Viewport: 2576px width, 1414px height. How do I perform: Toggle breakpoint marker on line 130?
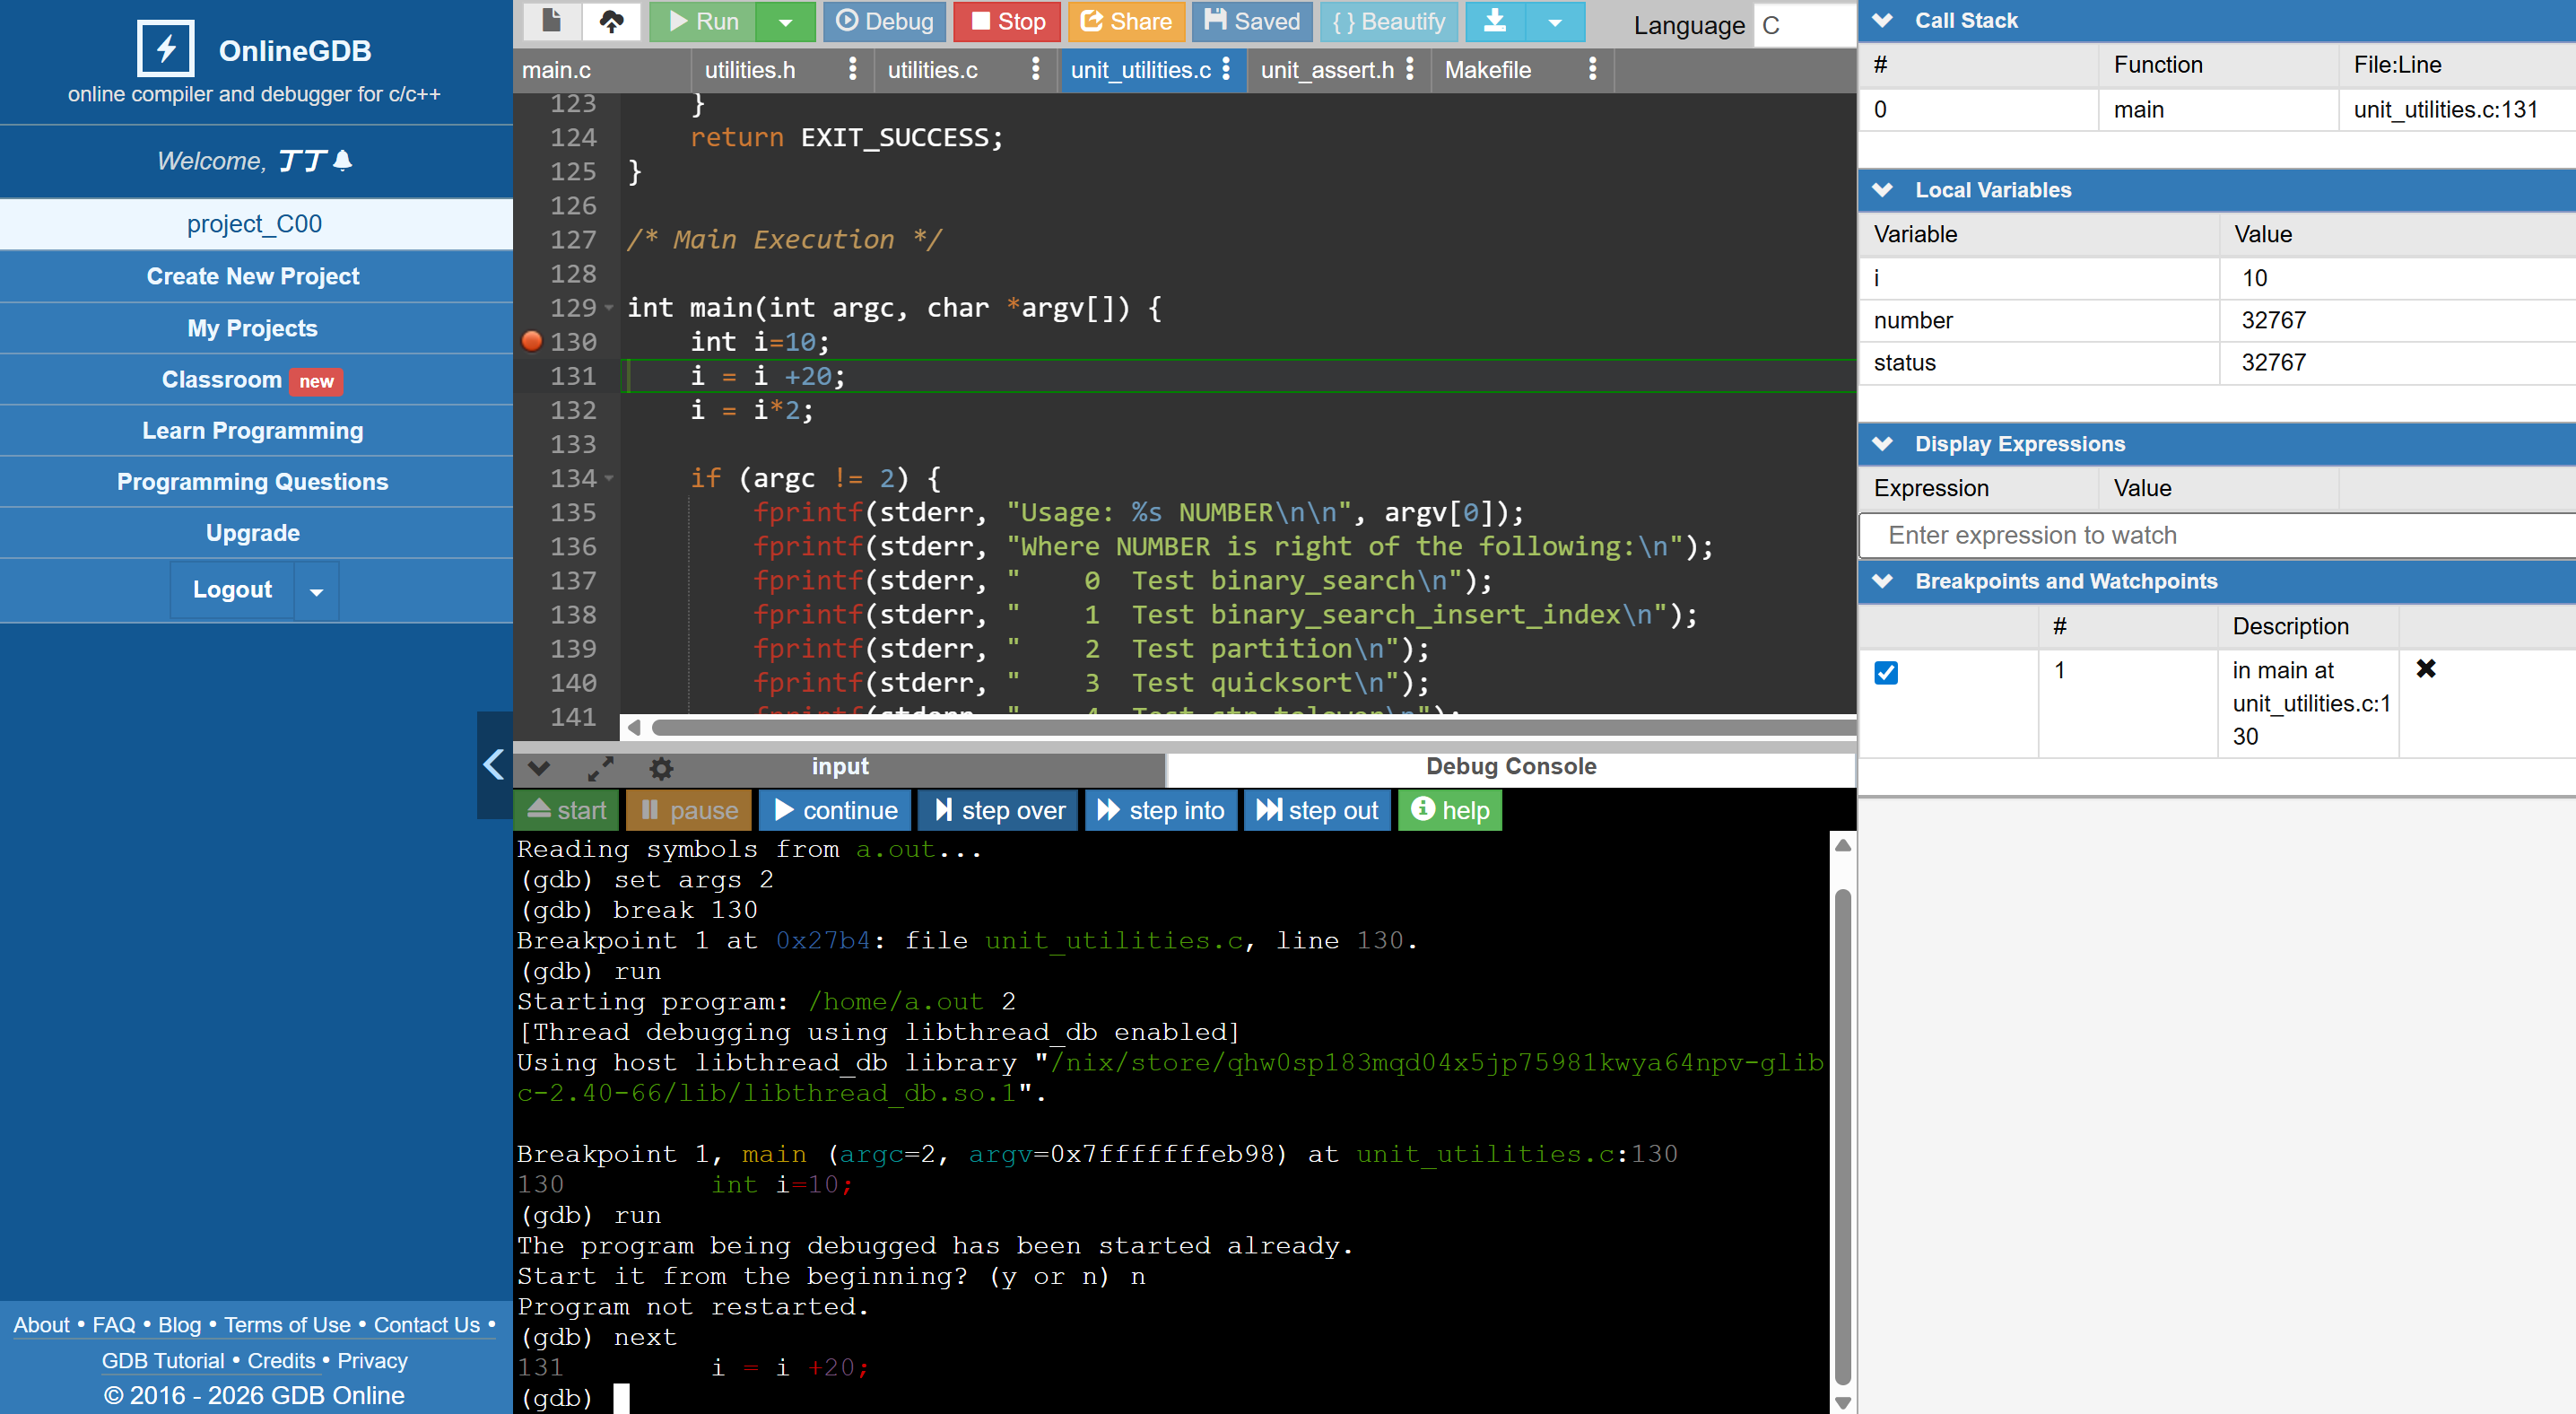[x=532, y=342]
